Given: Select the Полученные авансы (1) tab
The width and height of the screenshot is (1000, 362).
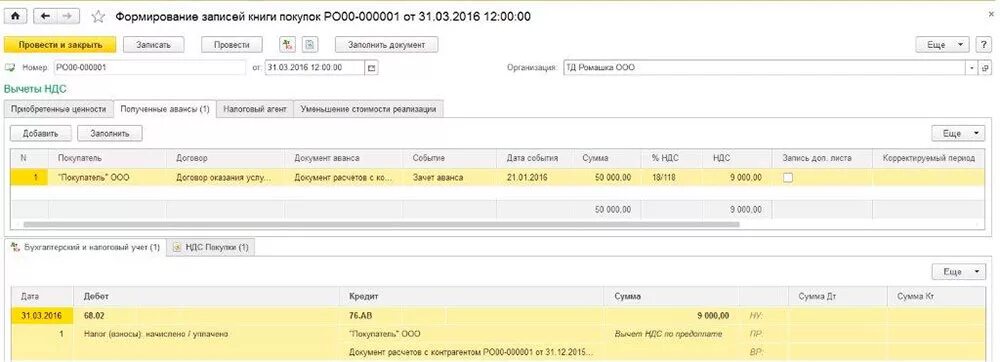Looking at the screenshot, I should tap(165, 109).
